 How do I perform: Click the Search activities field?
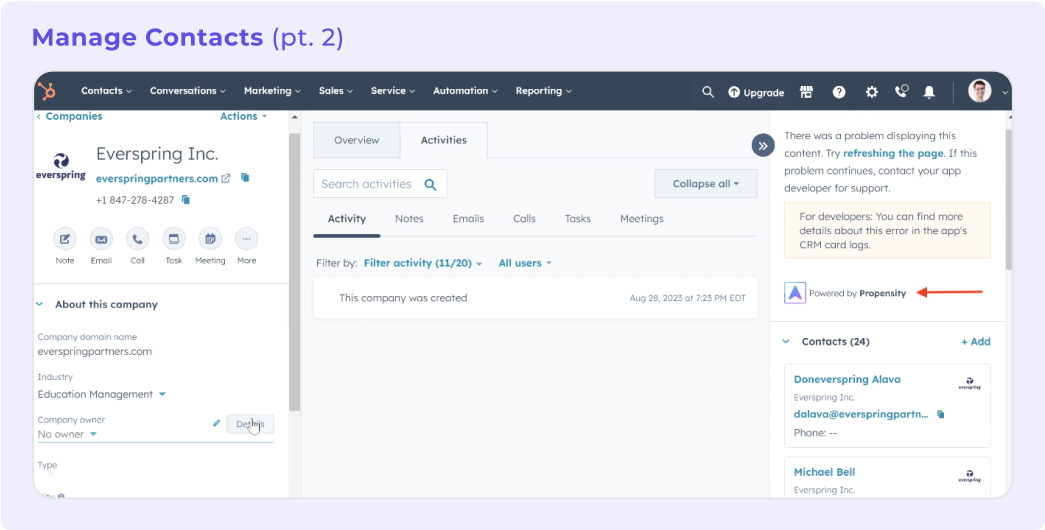coord(381,184)
